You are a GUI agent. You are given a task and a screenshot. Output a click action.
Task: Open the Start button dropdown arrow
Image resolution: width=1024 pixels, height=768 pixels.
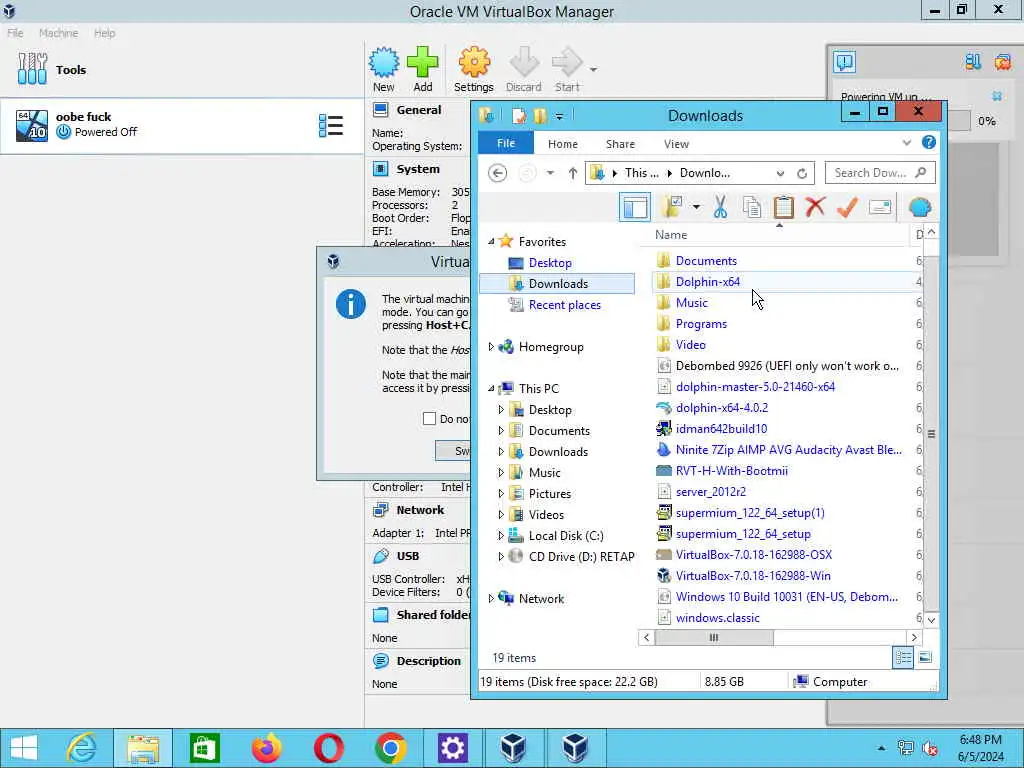click(x=593, y=69)
